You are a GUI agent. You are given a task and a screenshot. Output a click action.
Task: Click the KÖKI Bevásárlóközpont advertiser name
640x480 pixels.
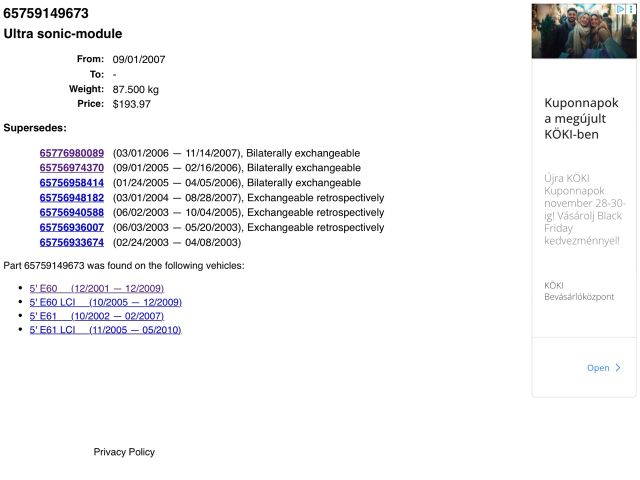[x=579, y=290]
